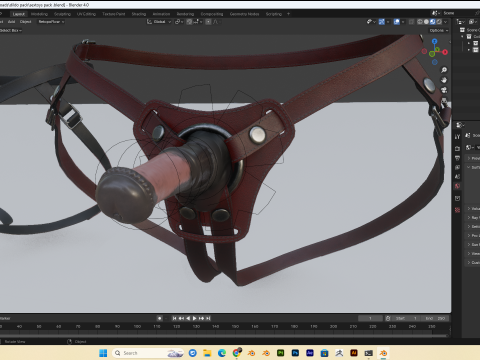Image resolution: width=480 pixels, height=360 pixels.
Task: Toggle viewport gizmos display
Action: [382, 22]
